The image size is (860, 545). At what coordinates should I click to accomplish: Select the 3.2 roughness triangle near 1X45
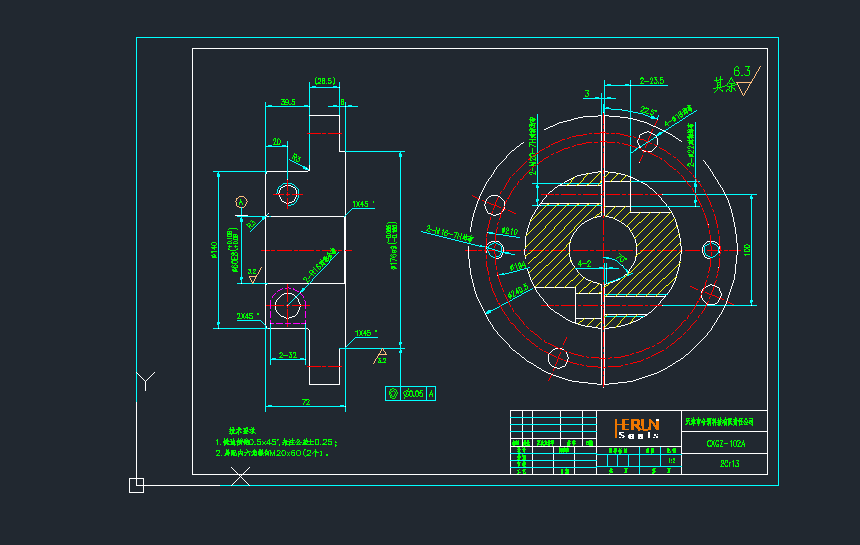pos(381,355)
